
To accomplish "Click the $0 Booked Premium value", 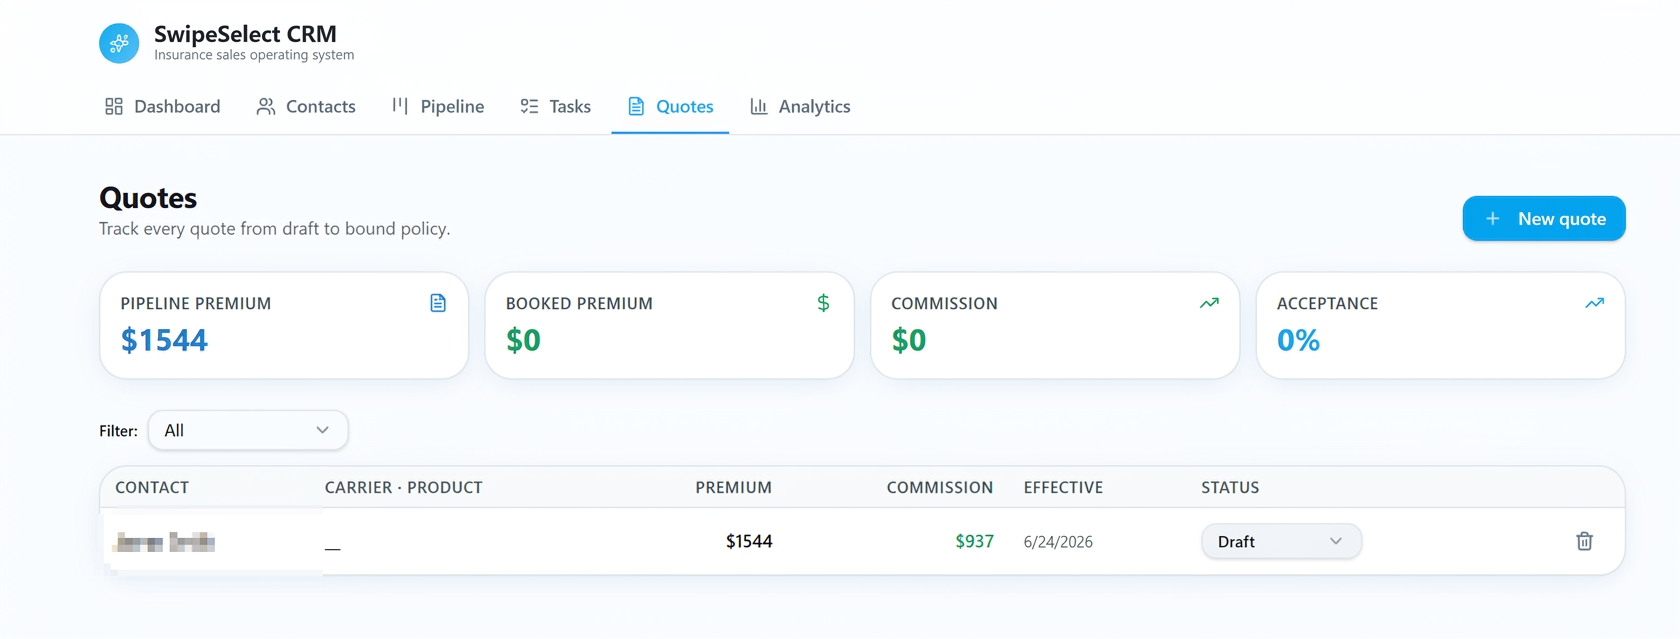I will click(x=523, y=340).
